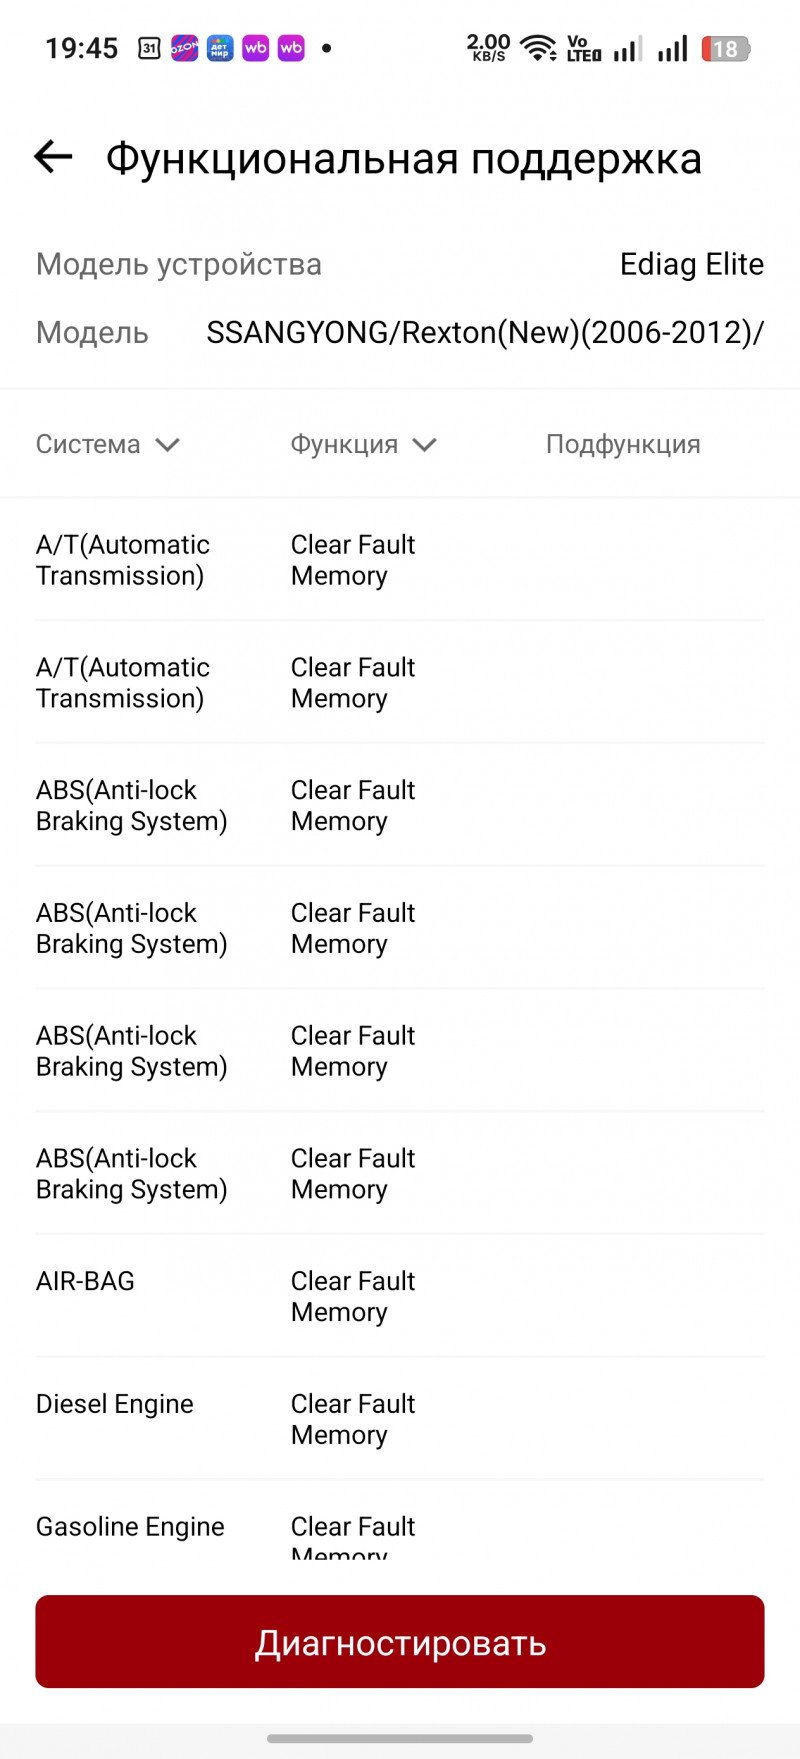Start diagnostics with Диагностировать button
This screenshot has width=800, height=1759.
click(x=400, y=1642)
